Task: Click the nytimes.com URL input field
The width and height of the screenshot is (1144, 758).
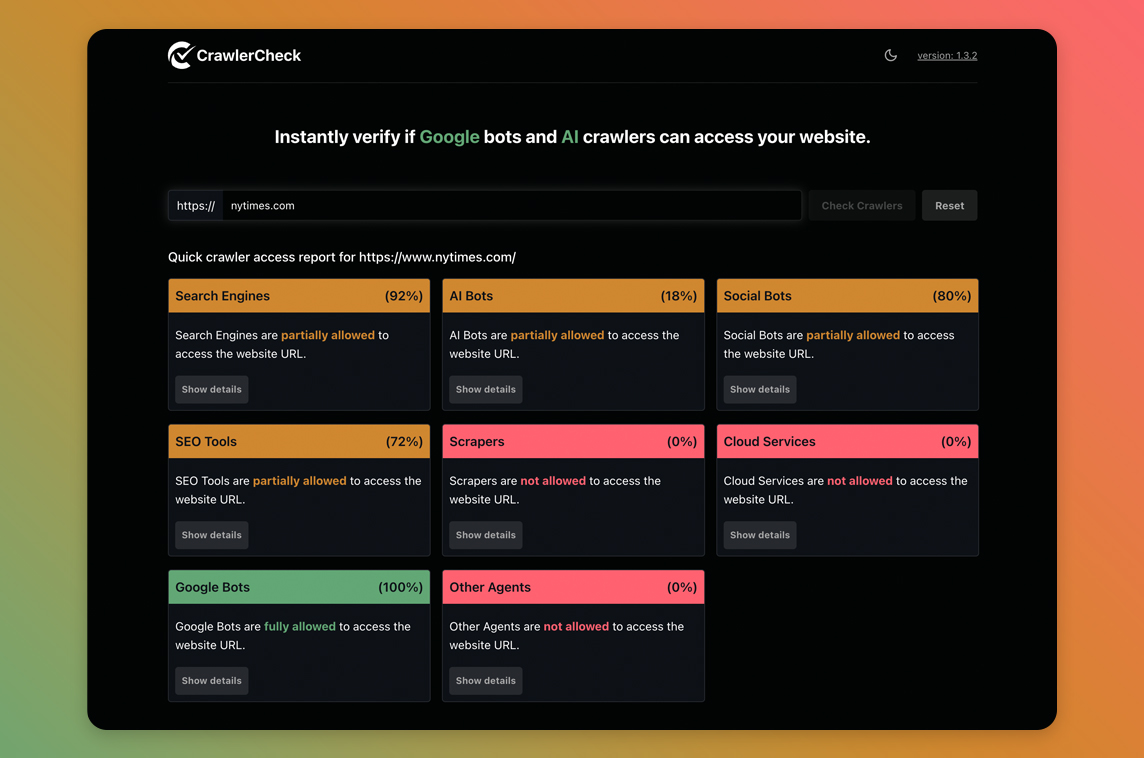Action: pos(511,206)
